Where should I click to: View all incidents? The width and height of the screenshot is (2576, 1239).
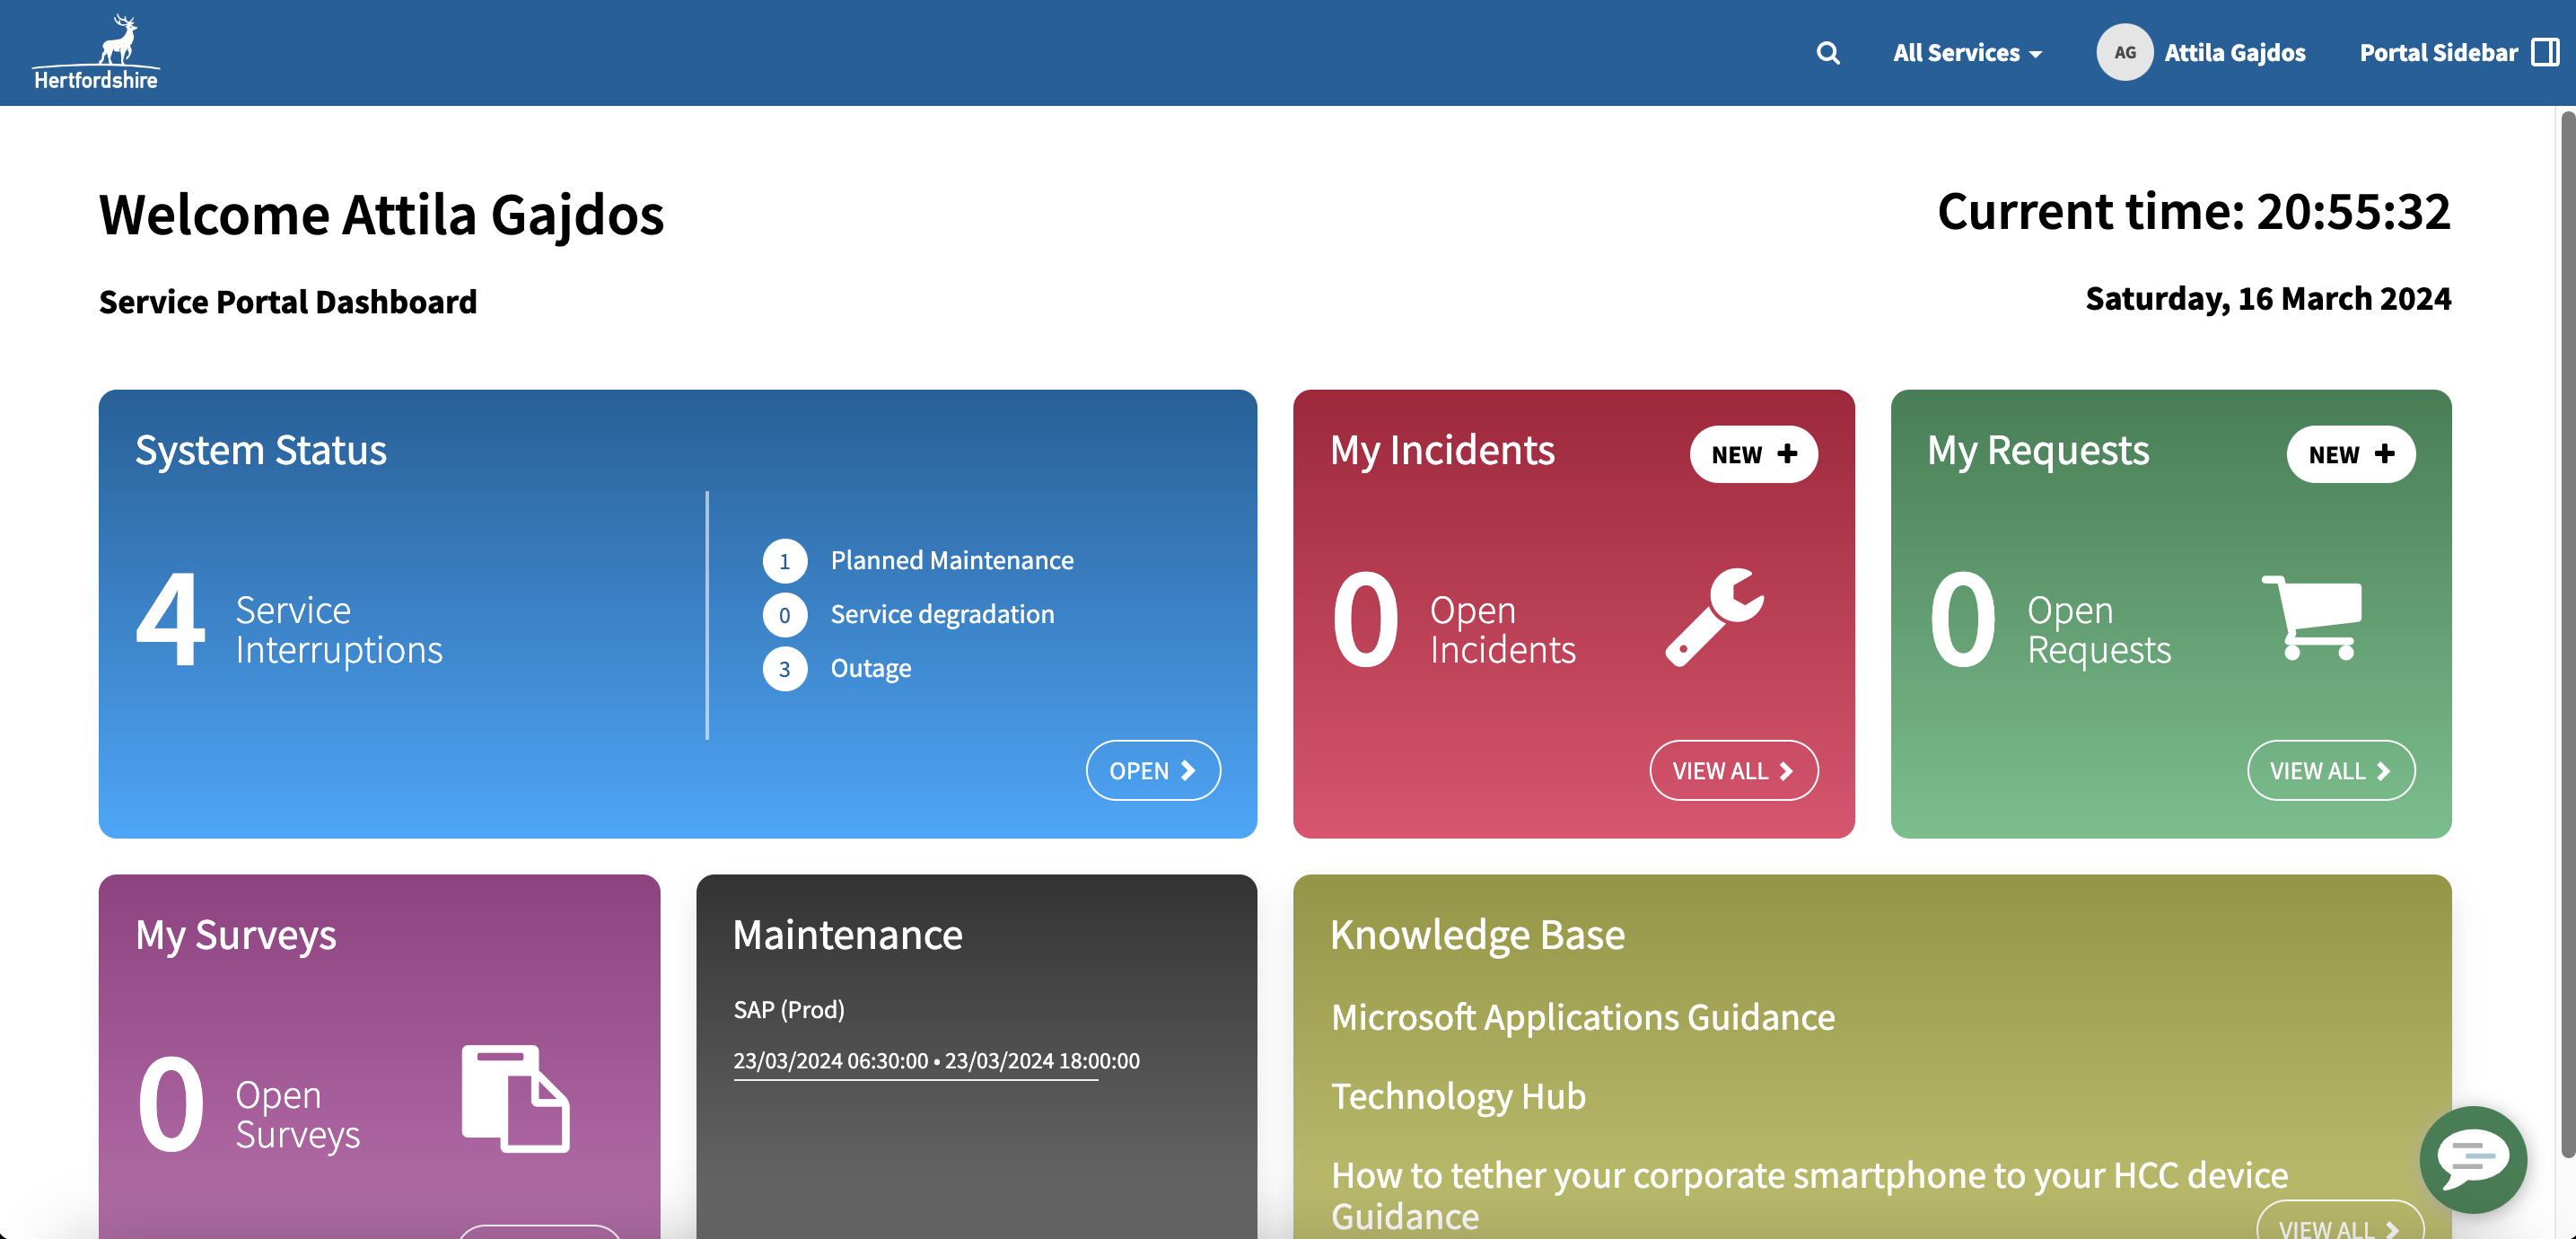coord(1733,770)
